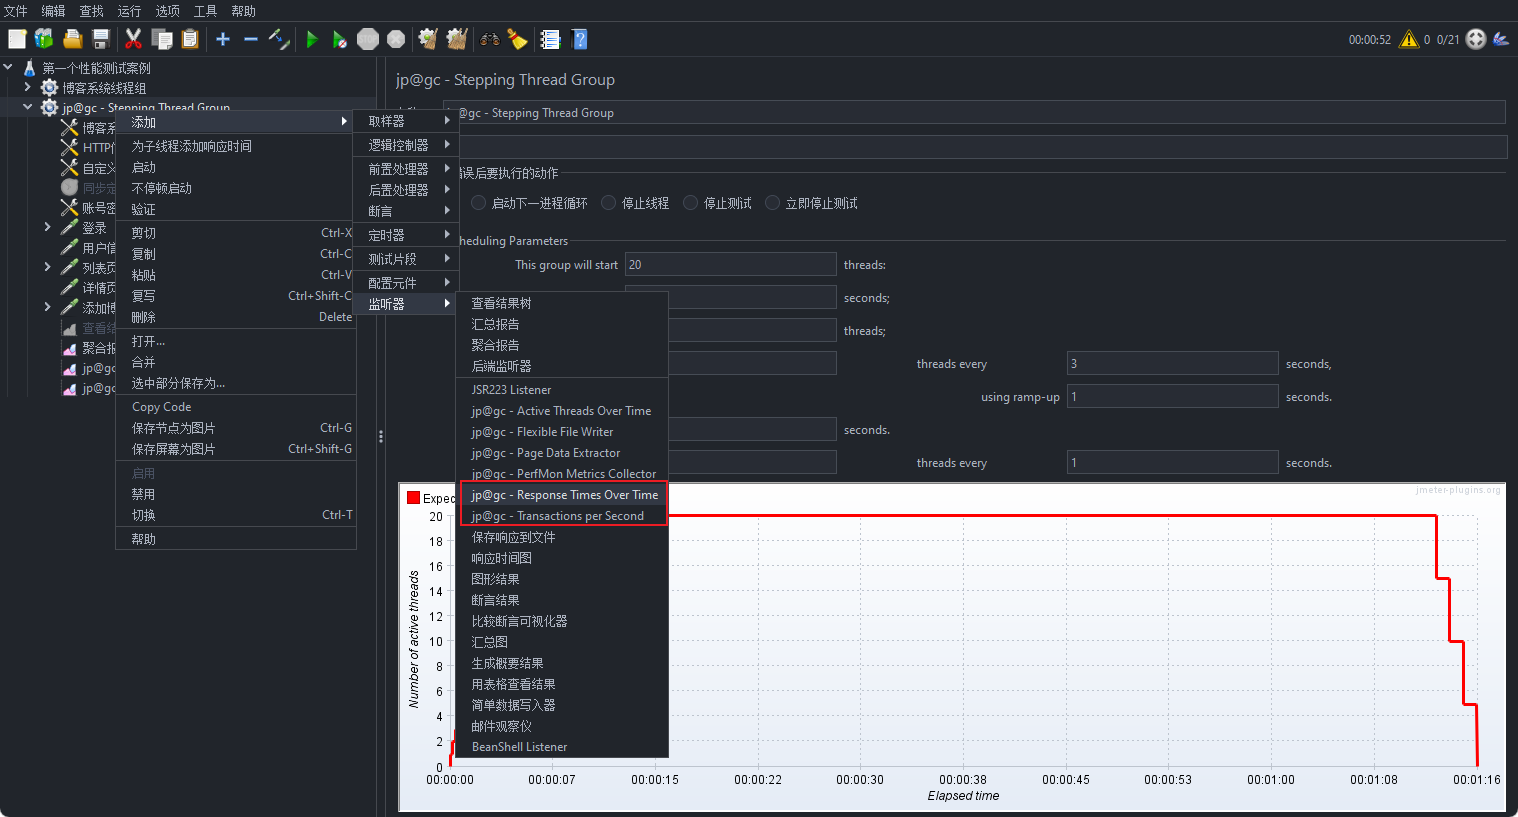Click the Clear gear-broom toolbar icon
Viewport: 1518px width, 817px height.
428,39
